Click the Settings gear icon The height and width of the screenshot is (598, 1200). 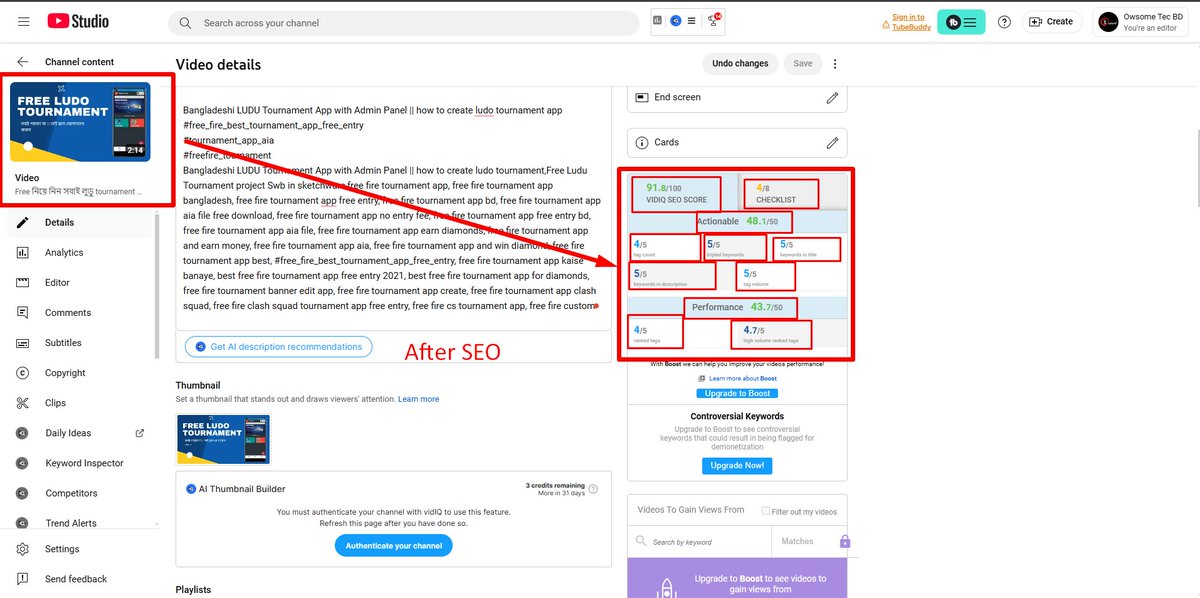(x=23, y=549)
